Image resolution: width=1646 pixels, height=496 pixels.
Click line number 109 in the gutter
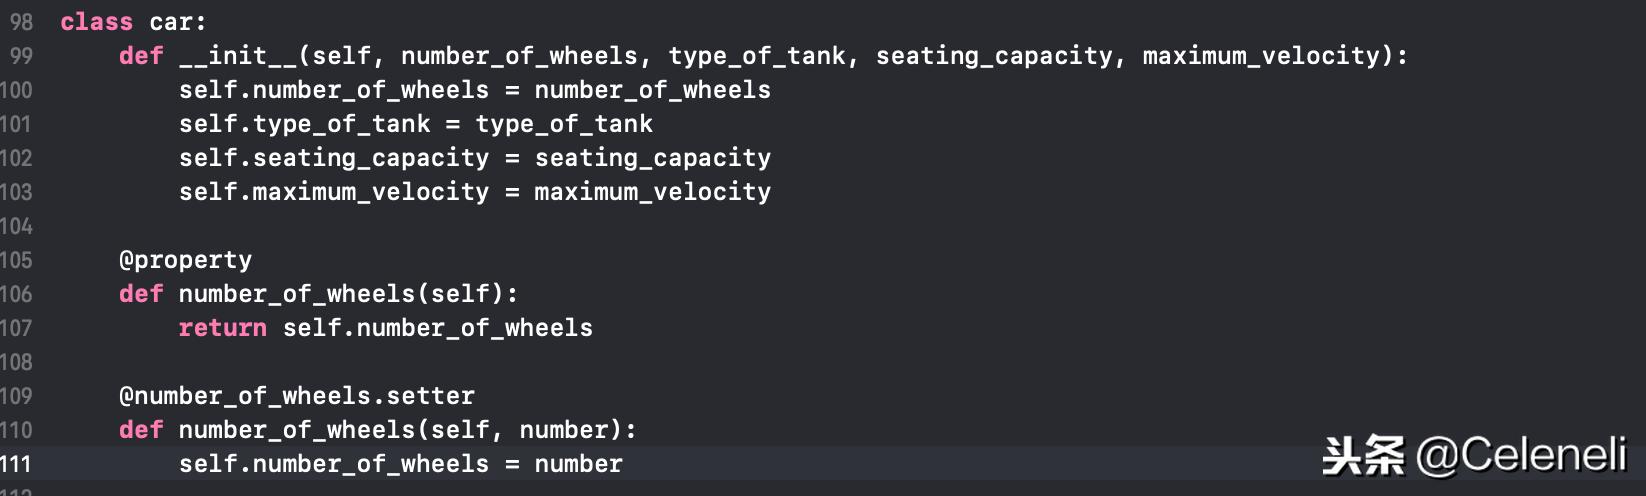16,396
